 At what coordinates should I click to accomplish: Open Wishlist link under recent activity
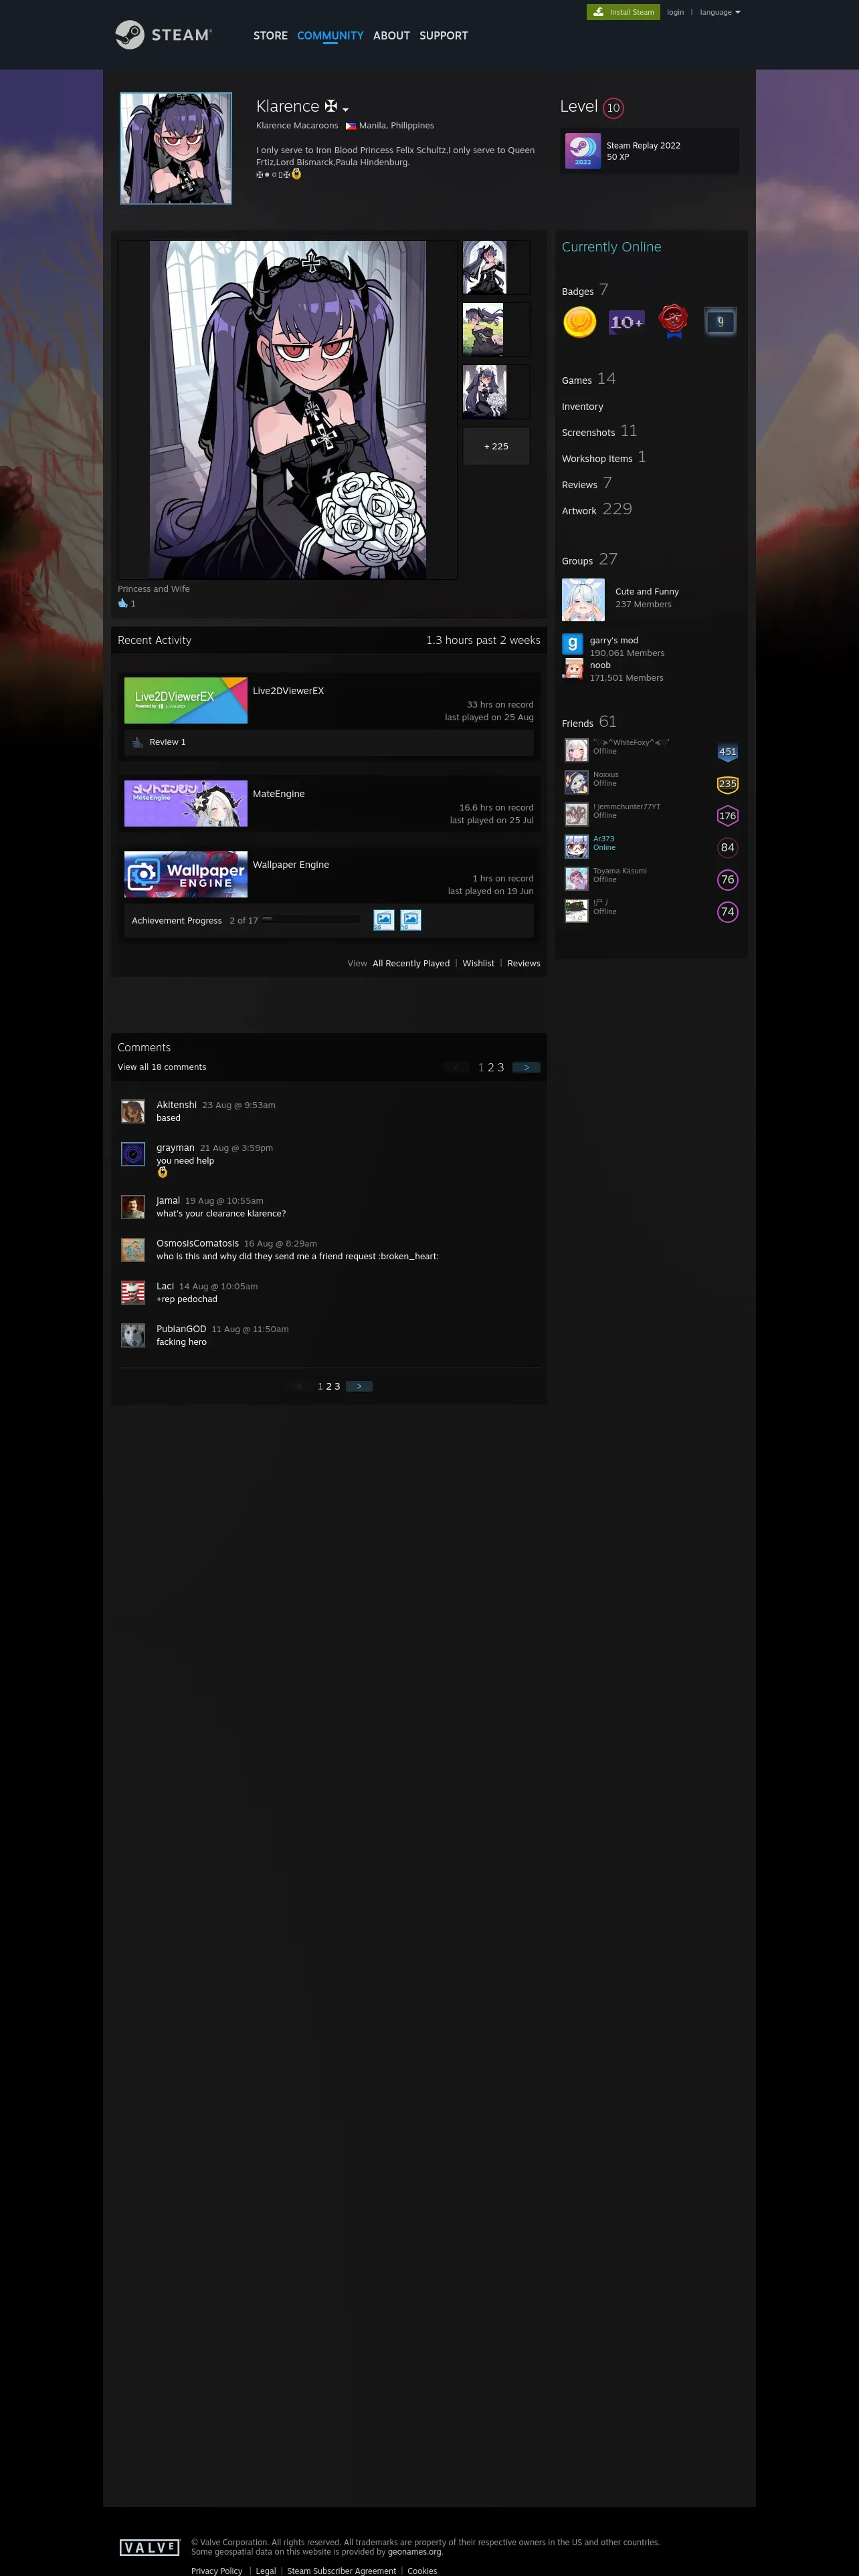coord(478,964)
